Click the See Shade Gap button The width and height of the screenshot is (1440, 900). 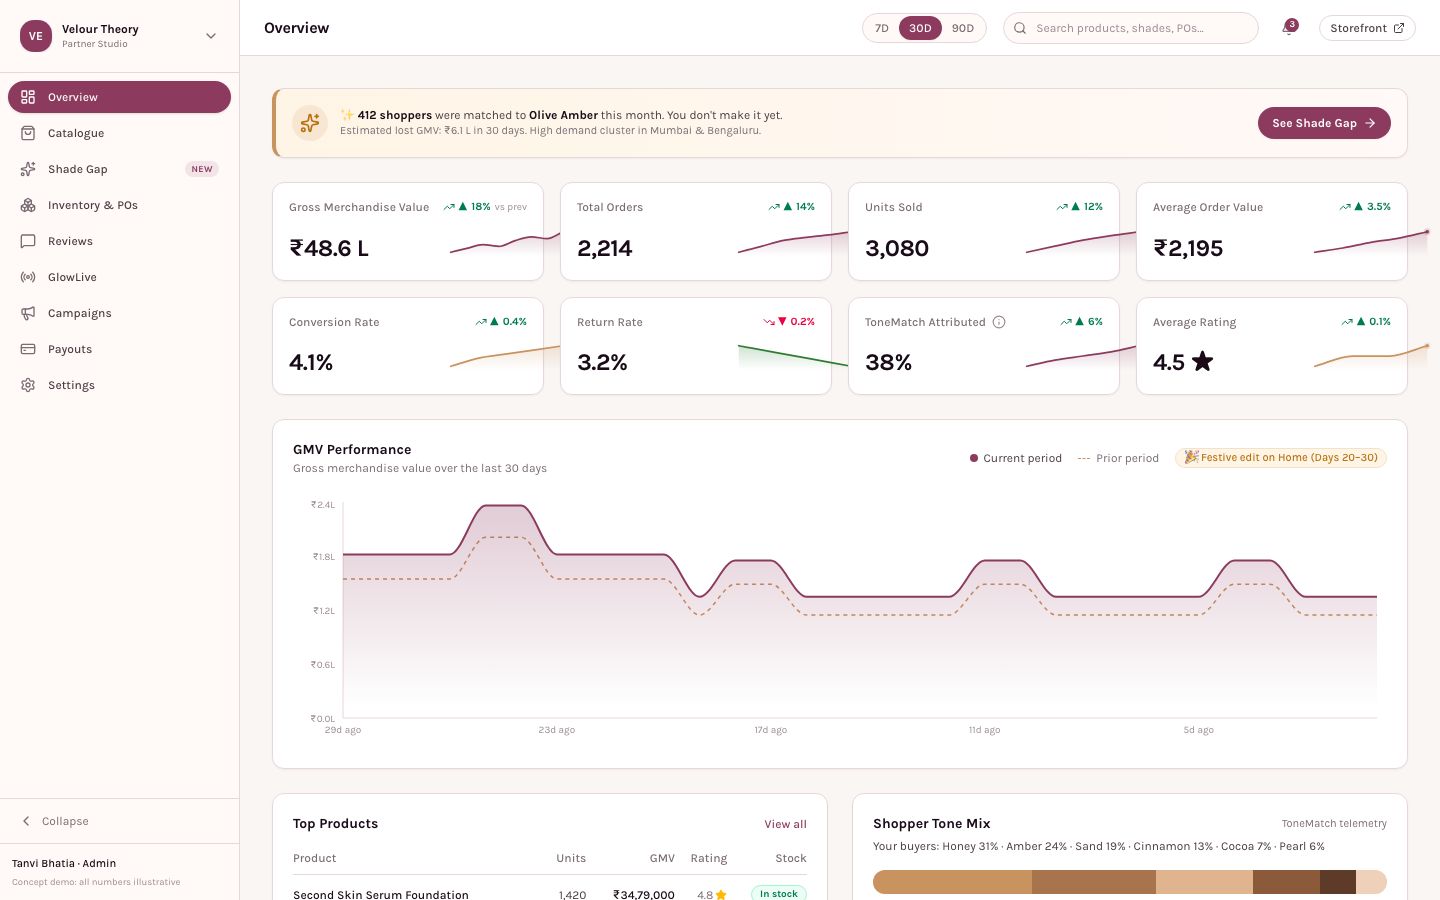coord(1324,123)
